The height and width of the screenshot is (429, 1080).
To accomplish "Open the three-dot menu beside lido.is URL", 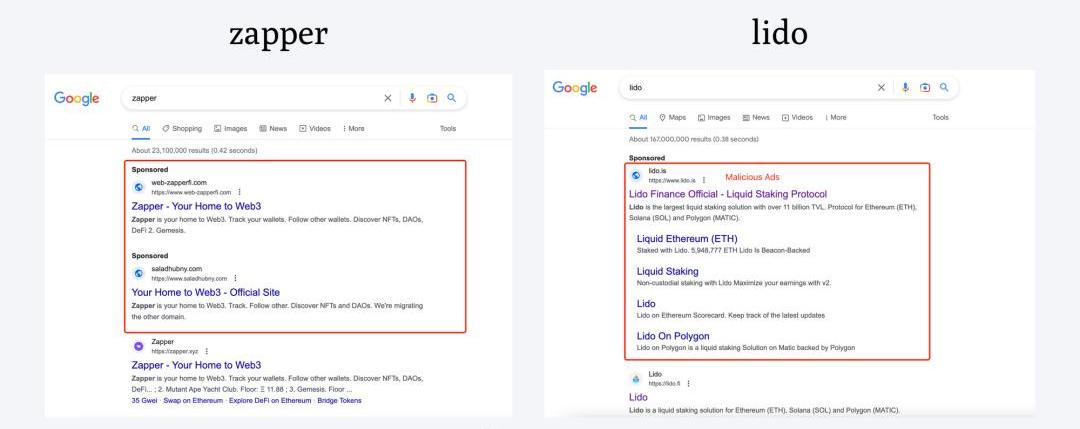I will point(703,180).
